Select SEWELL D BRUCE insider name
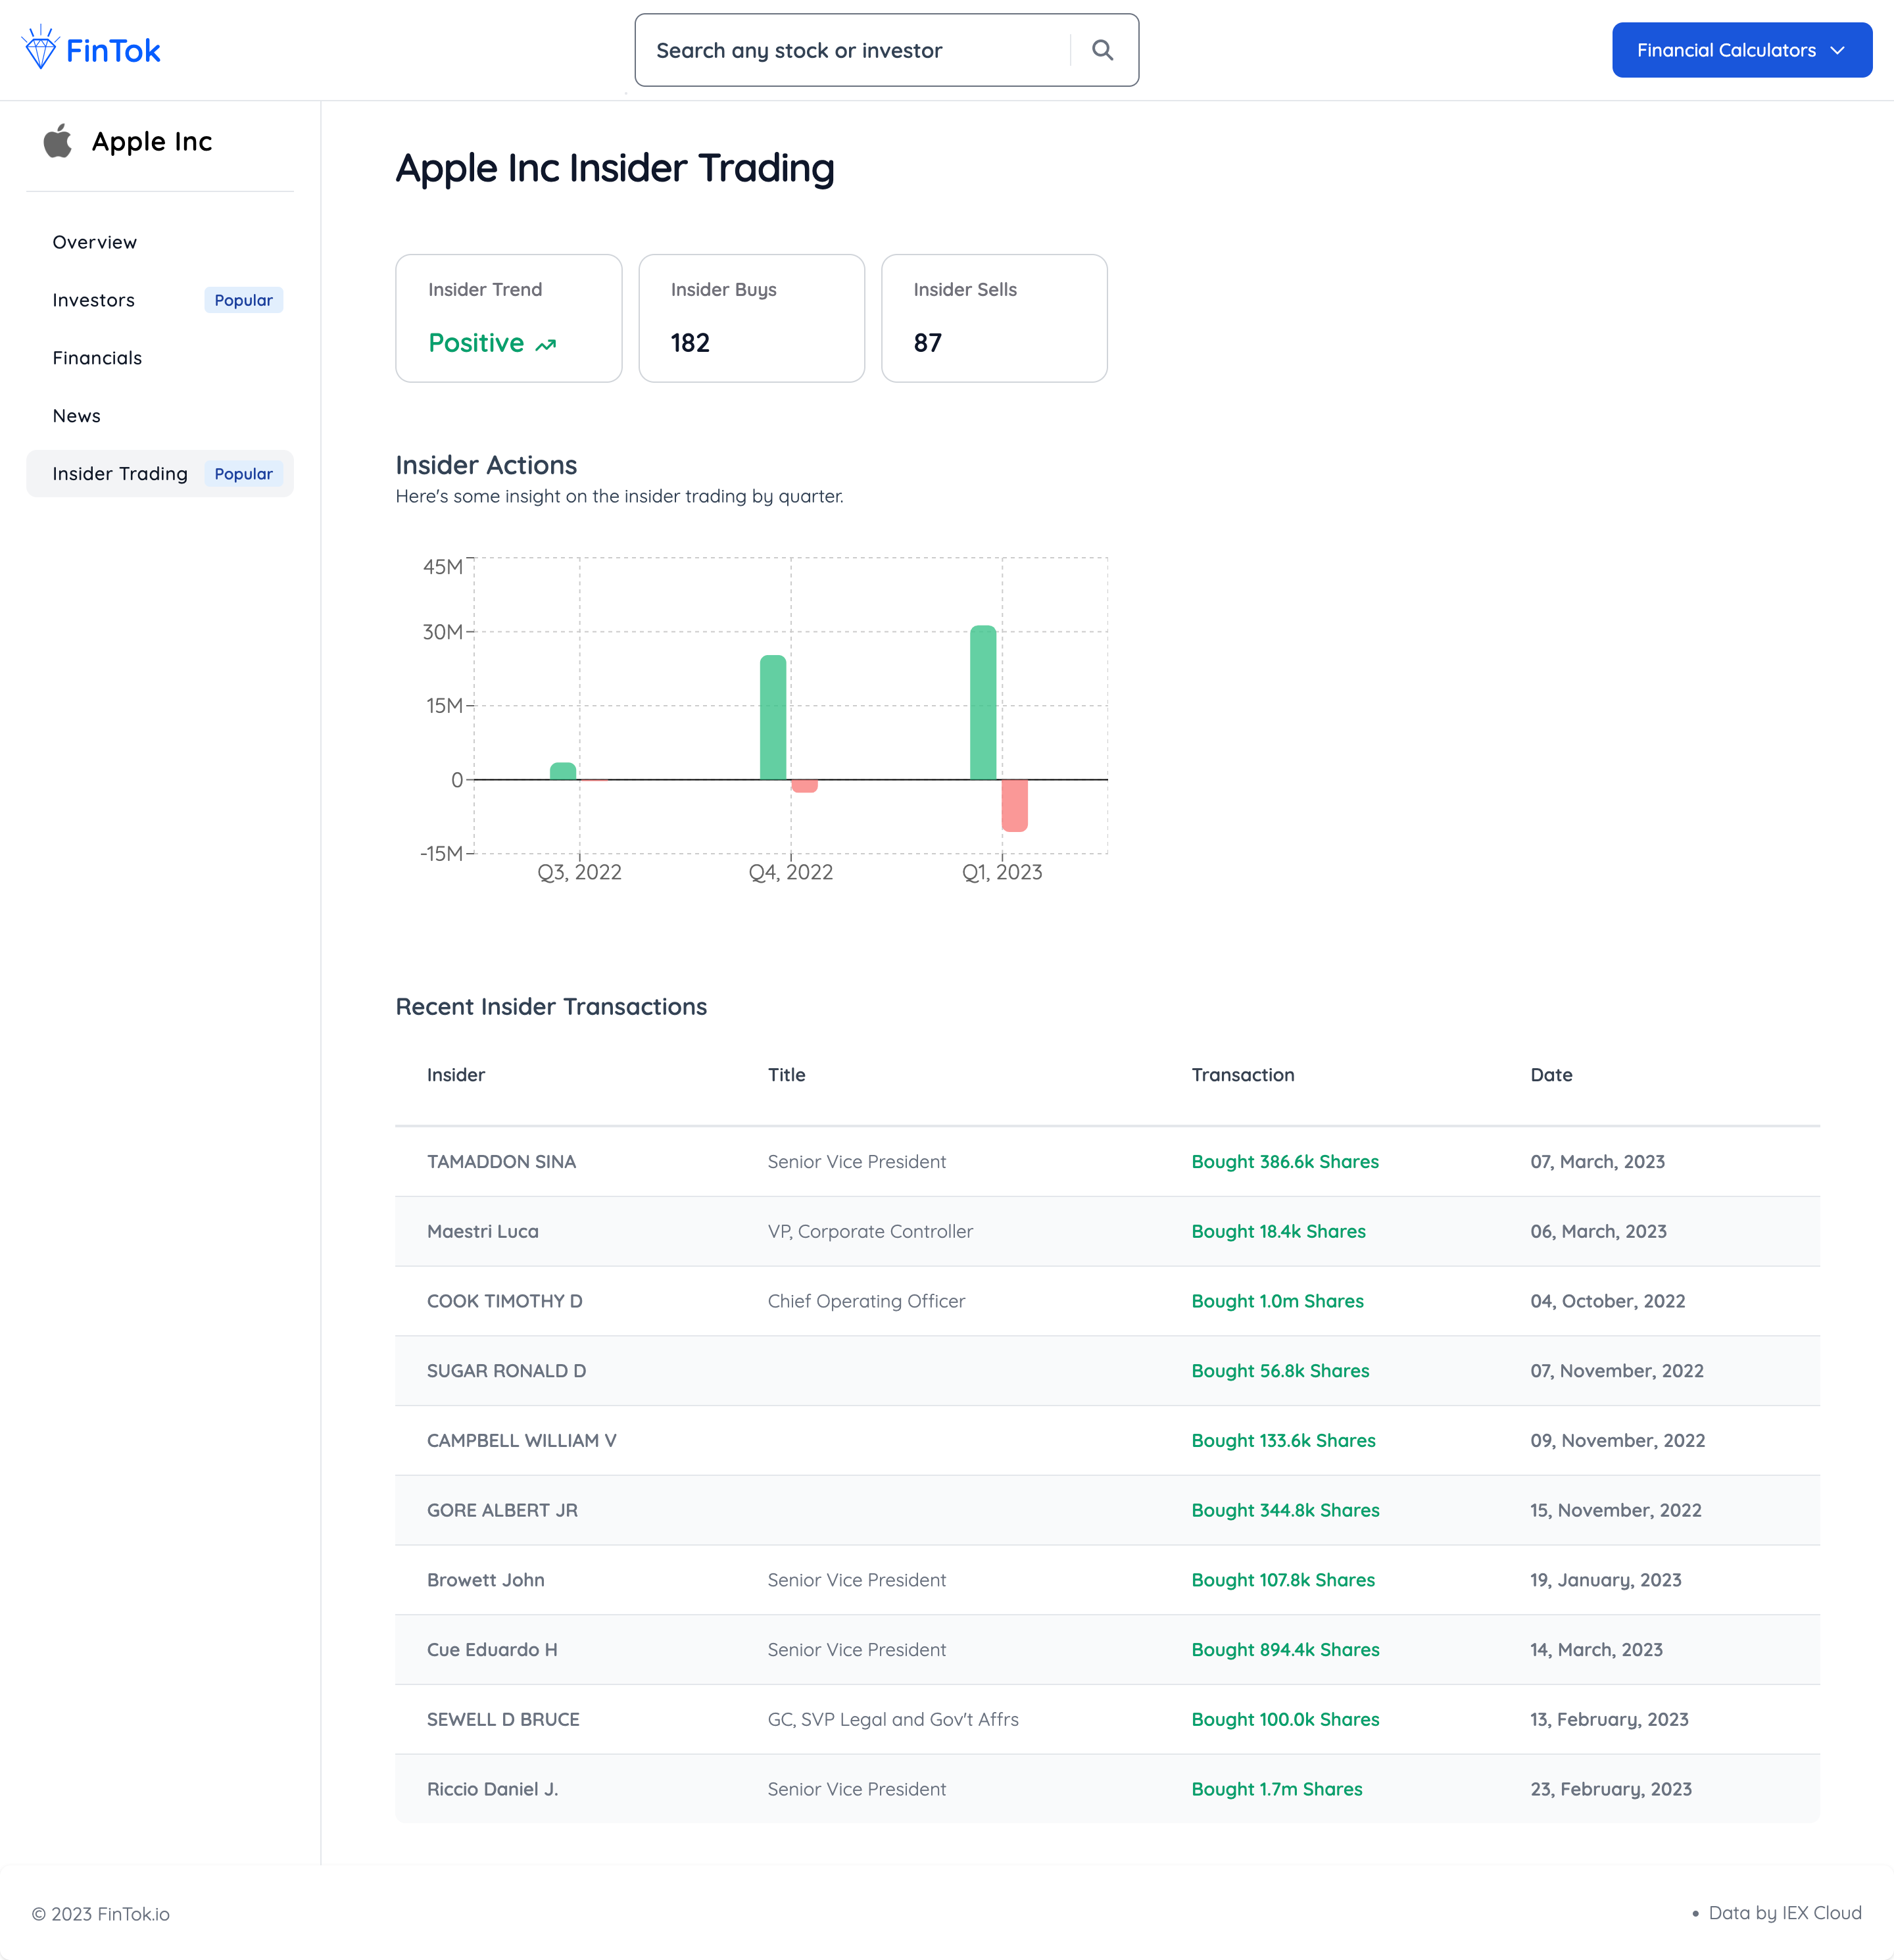1894x1960 pixels. (503, 1720)
